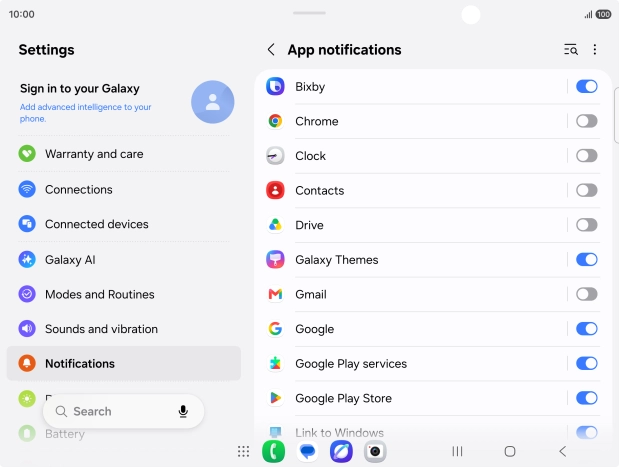Screen dimensions: 619x467
Task: Open Chrome notification details
Action: point(411,121)
